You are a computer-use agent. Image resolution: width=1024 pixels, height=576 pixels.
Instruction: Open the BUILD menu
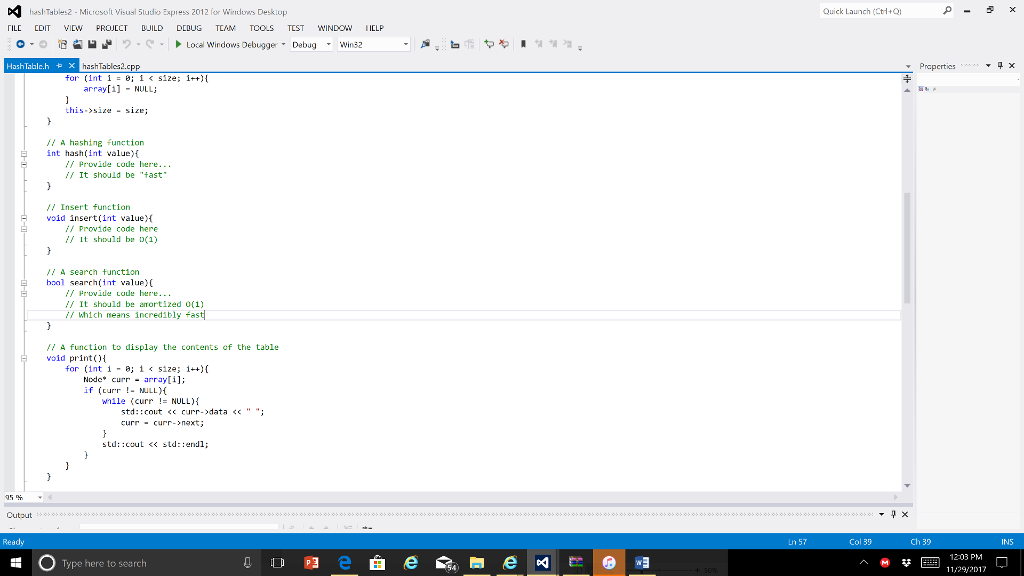point(152,28)
